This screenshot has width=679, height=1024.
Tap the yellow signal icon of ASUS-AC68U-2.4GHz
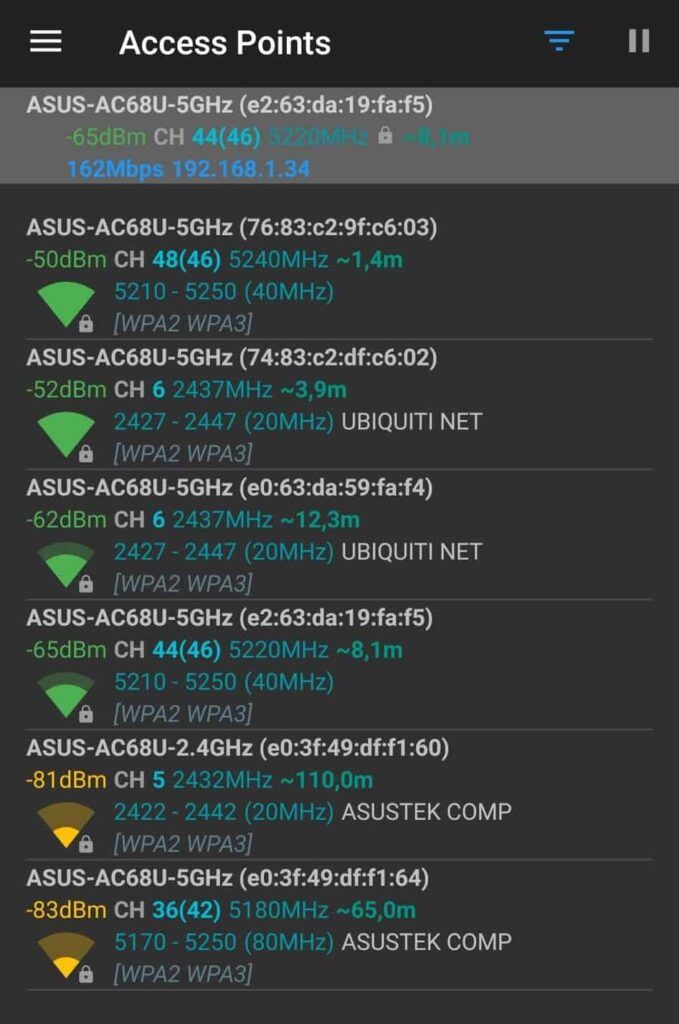click(x=60, y=816)
